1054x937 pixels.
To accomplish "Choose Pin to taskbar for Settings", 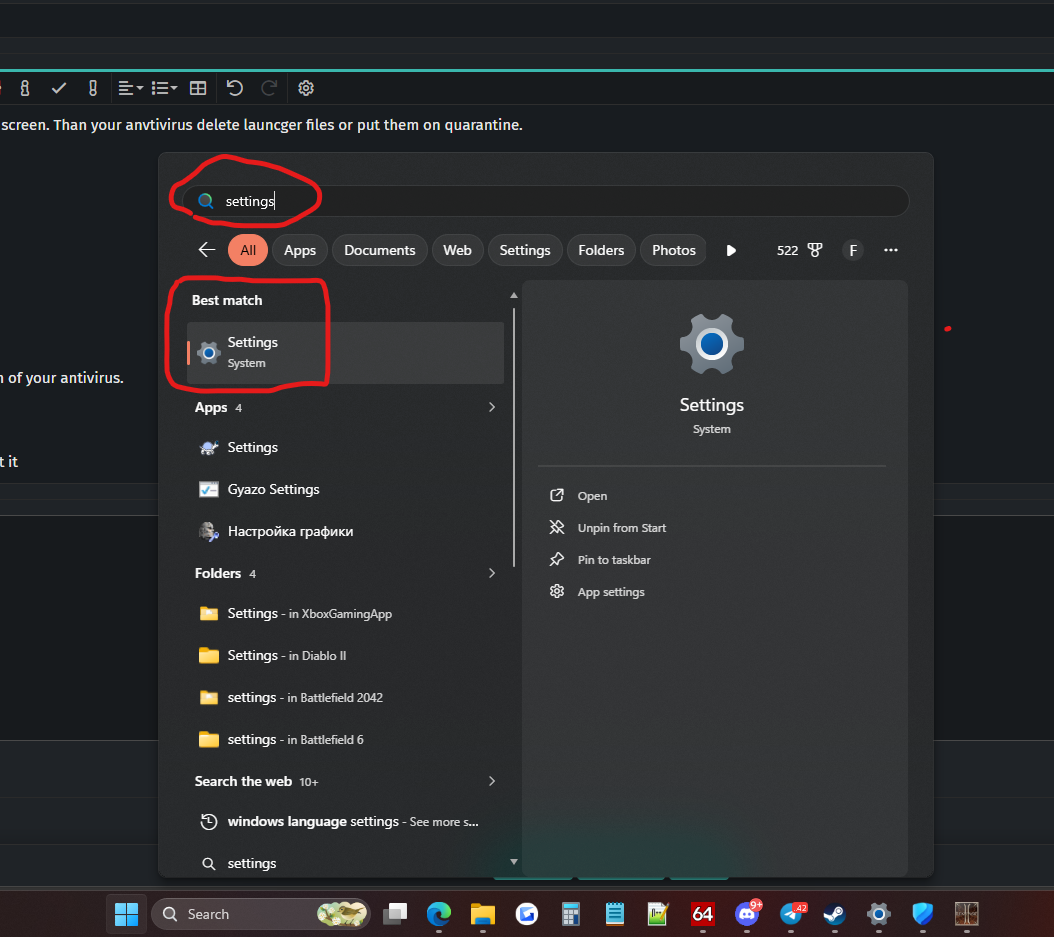I will pos(613,560).
